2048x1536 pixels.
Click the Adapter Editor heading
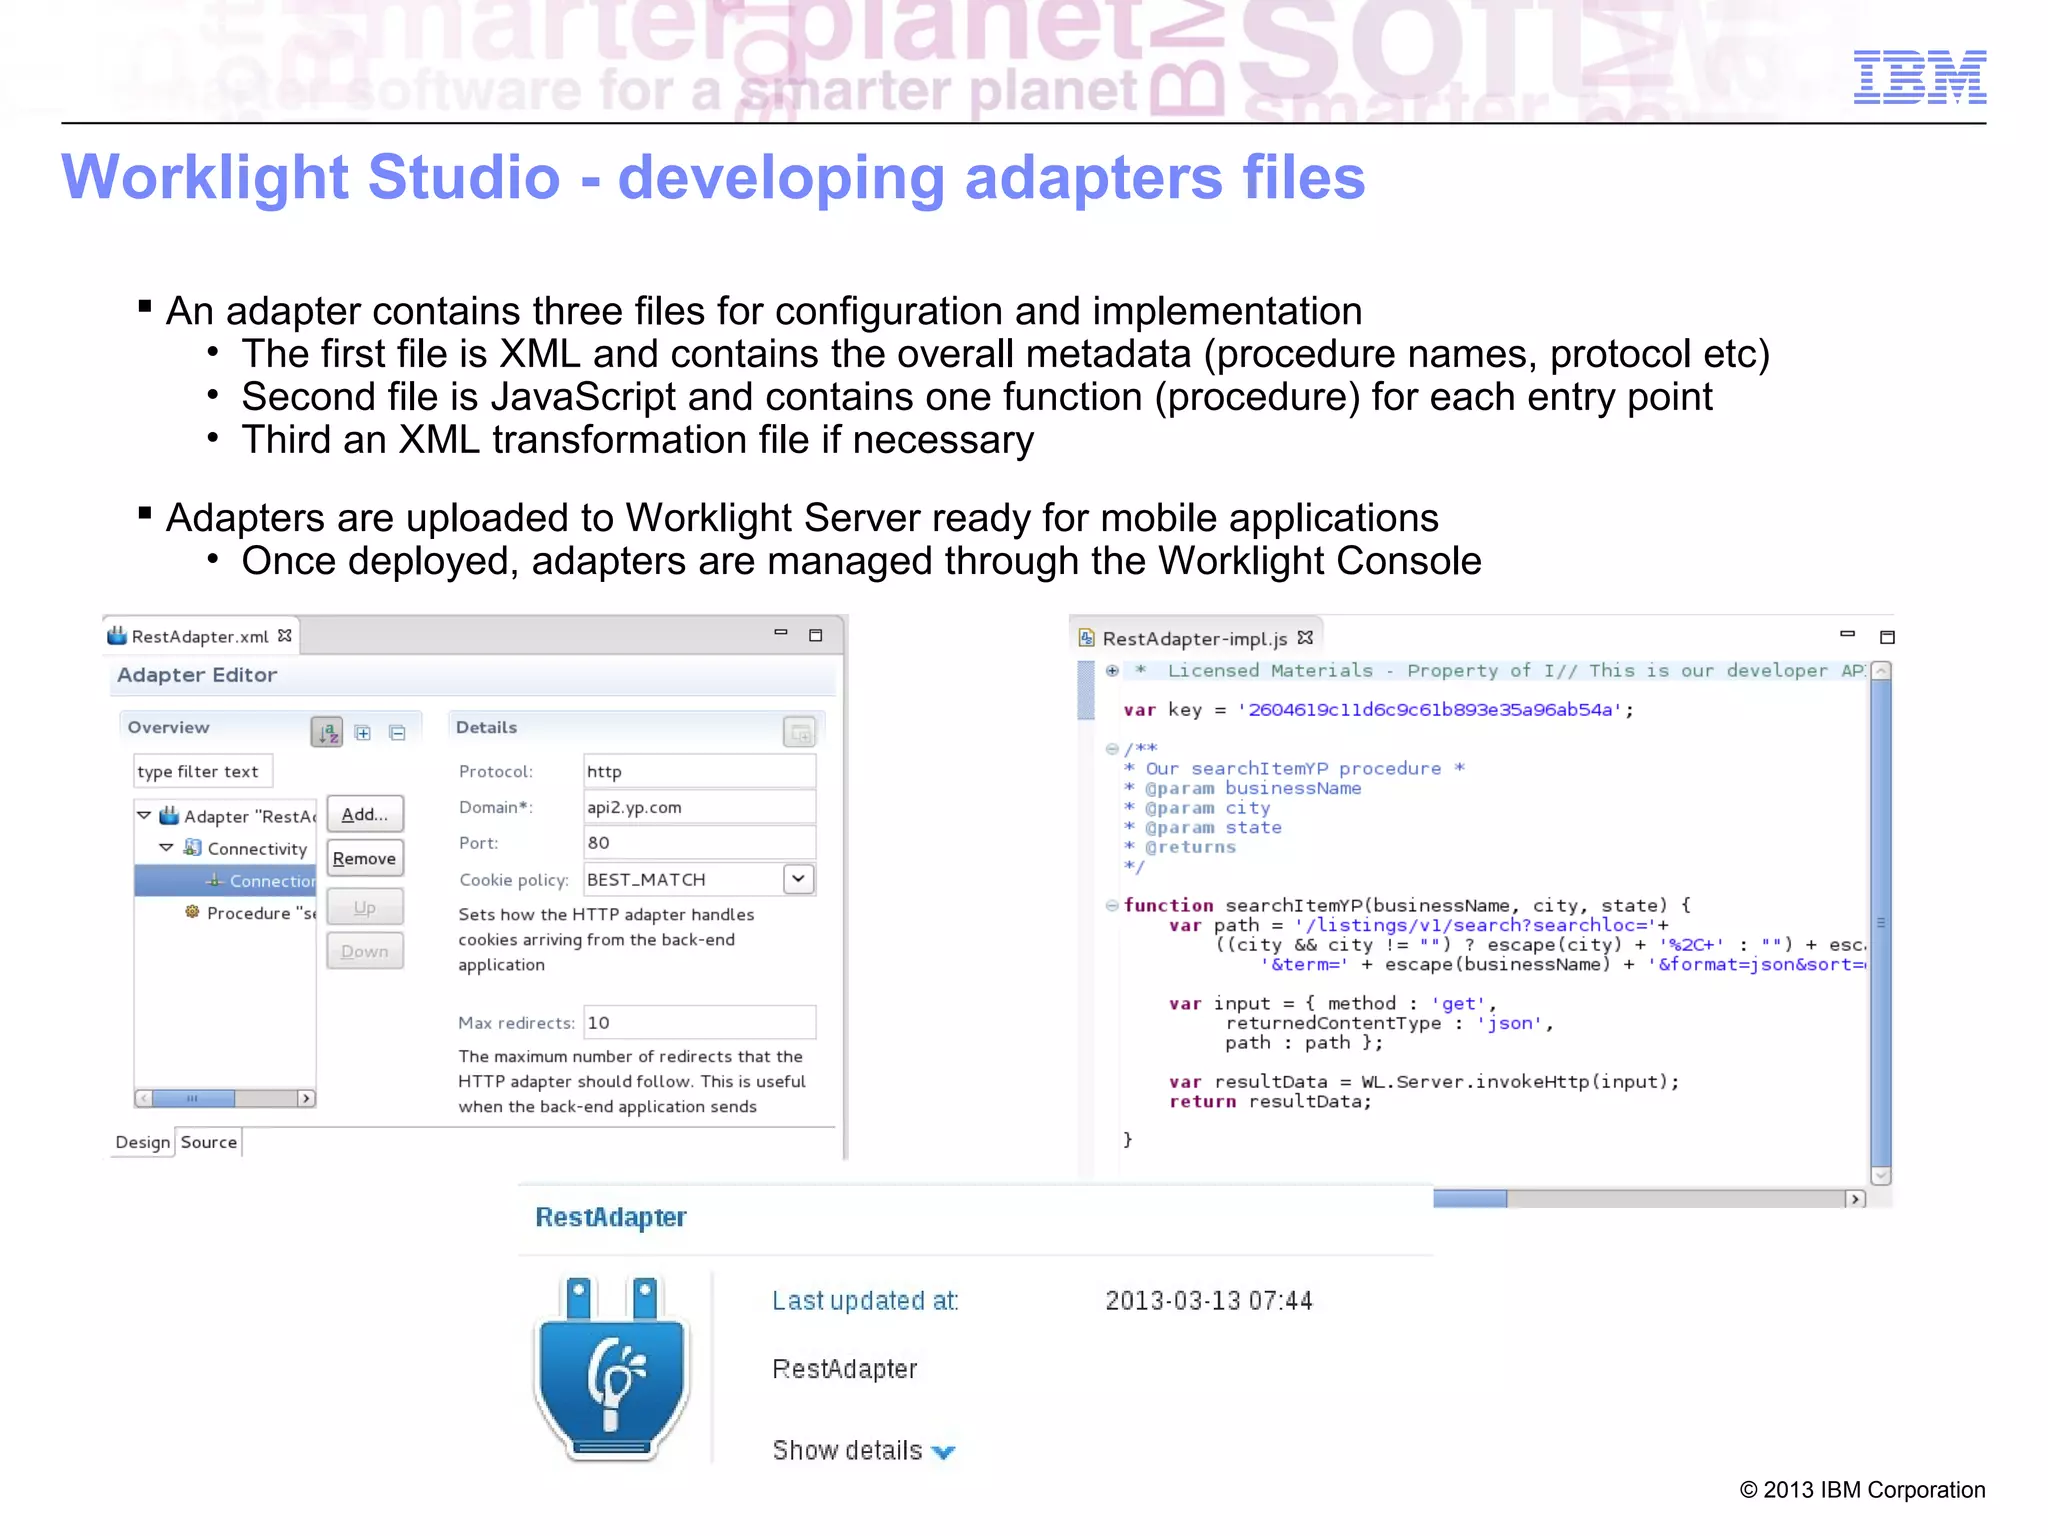pos(197,675)
